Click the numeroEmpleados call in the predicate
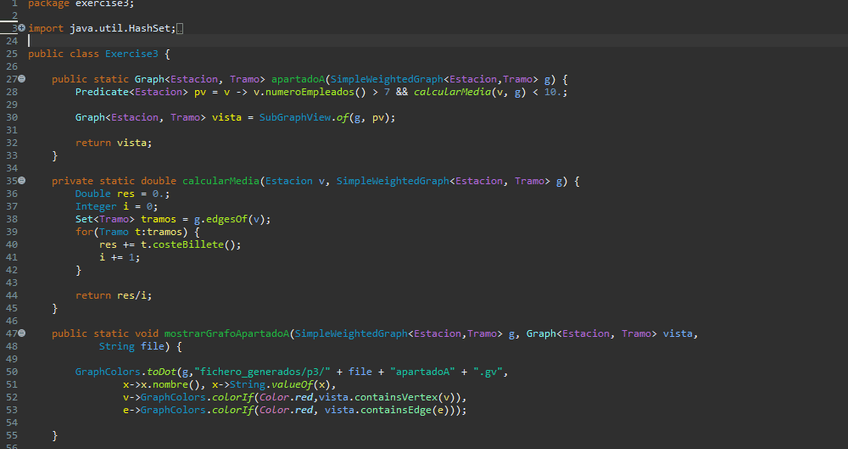The width and height of the screenshot is (848, 449). [x=299, y=92]
